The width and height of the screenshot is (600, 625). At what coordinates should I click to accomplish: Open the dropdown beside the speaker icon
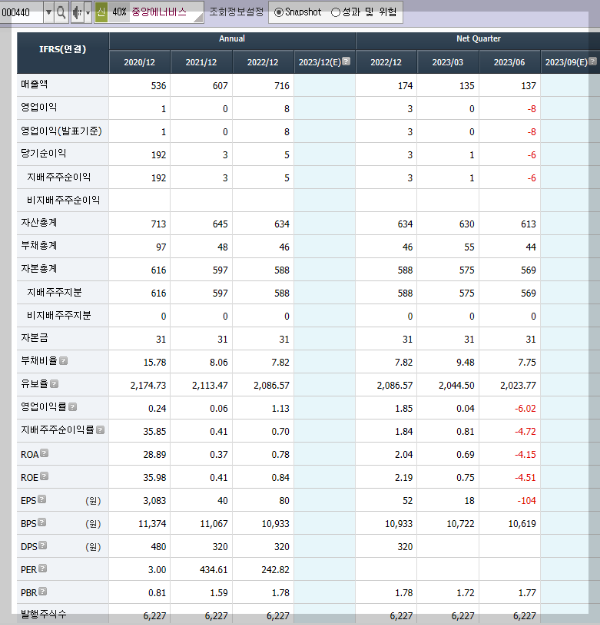point(88,13)
